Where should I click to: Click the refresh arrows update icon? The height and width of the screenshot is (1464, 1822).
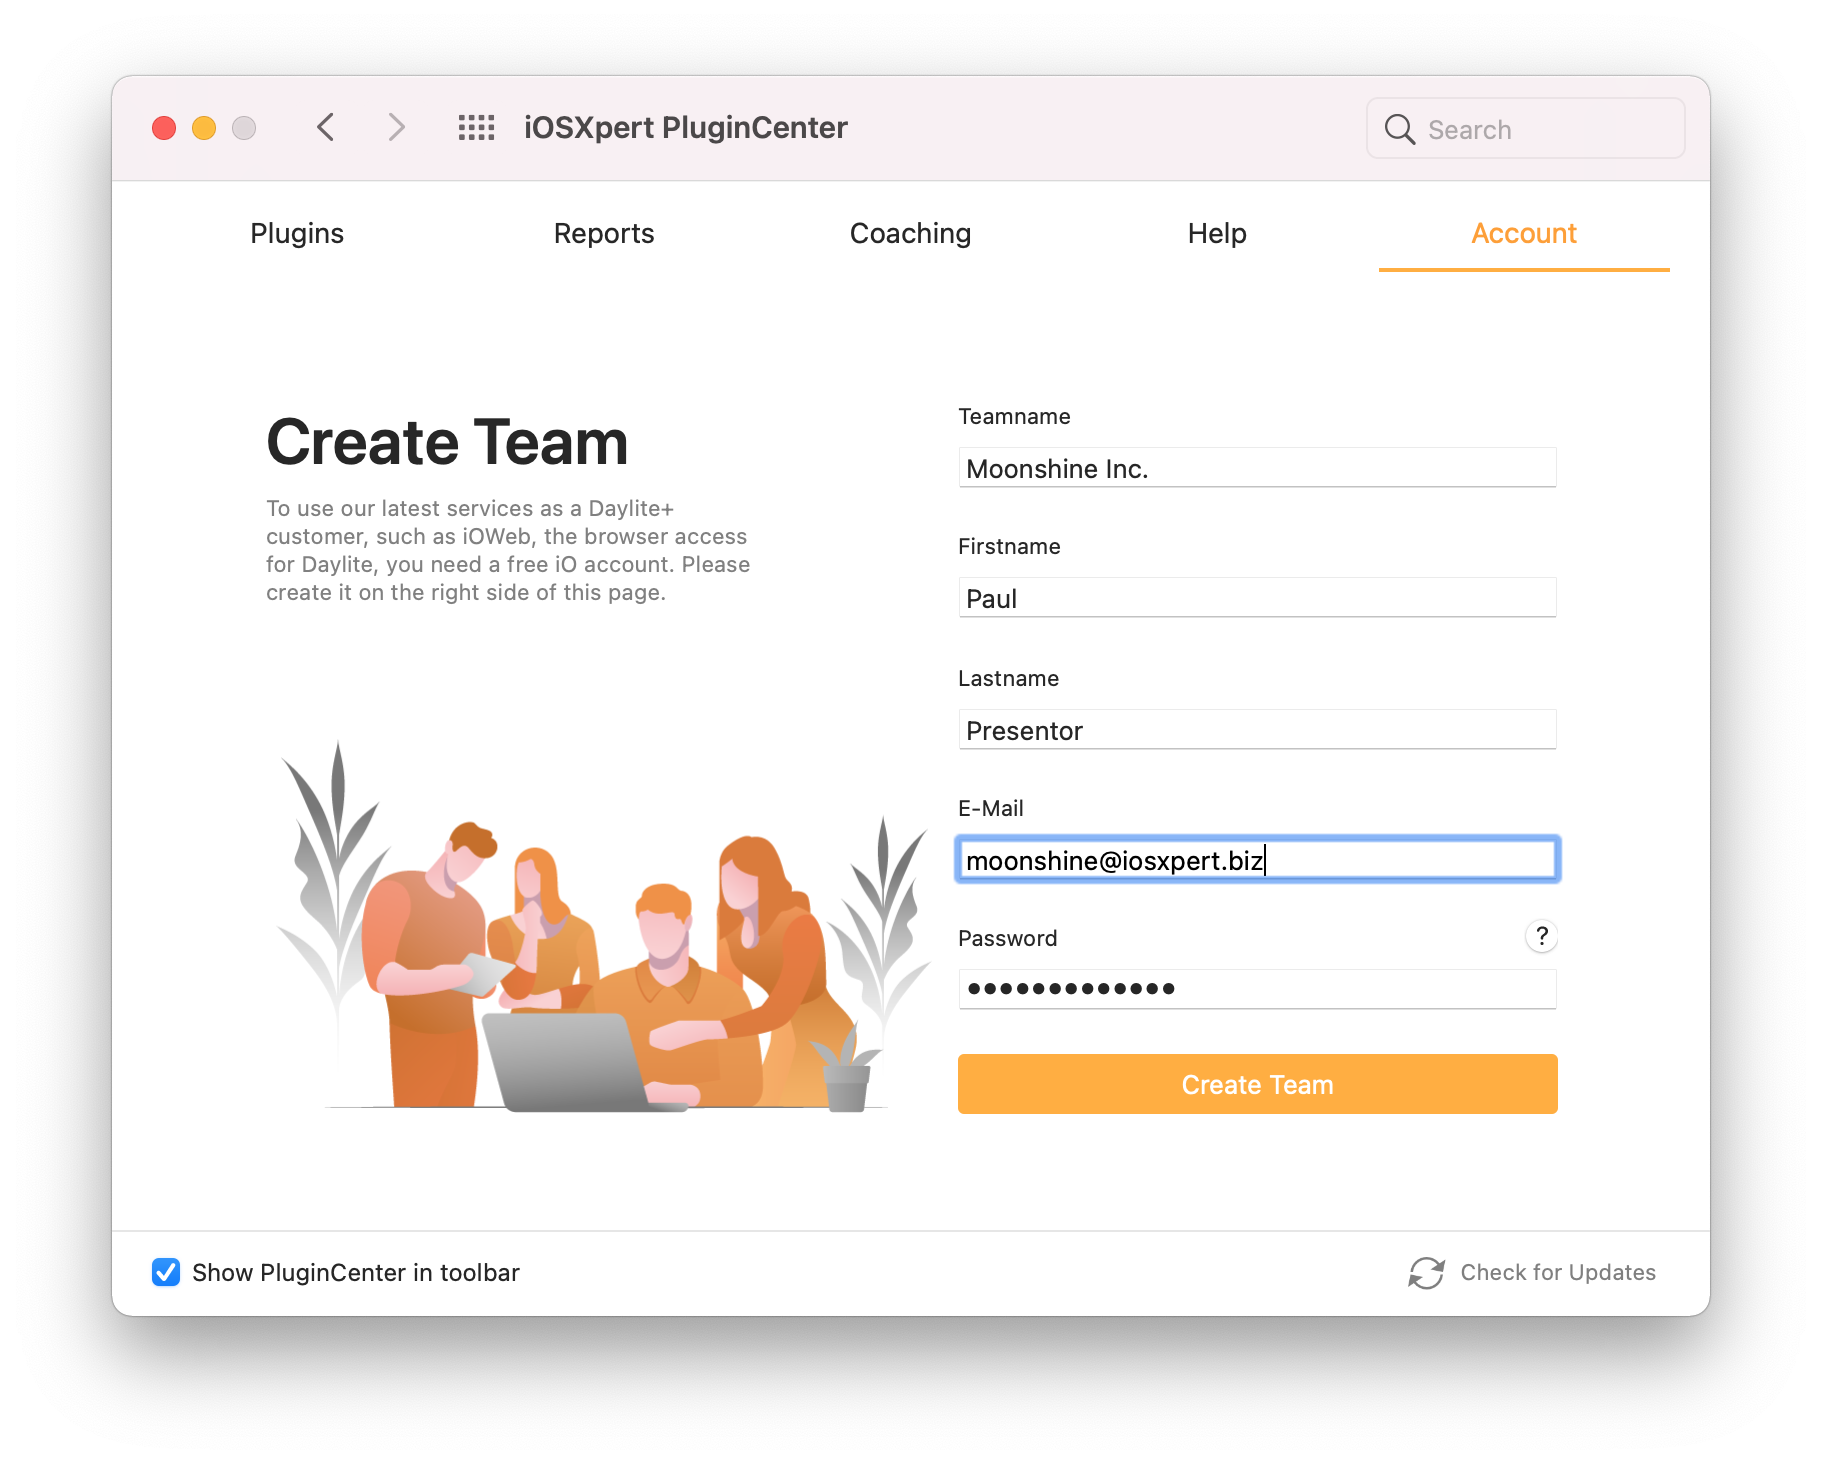click(1426, 1272)
